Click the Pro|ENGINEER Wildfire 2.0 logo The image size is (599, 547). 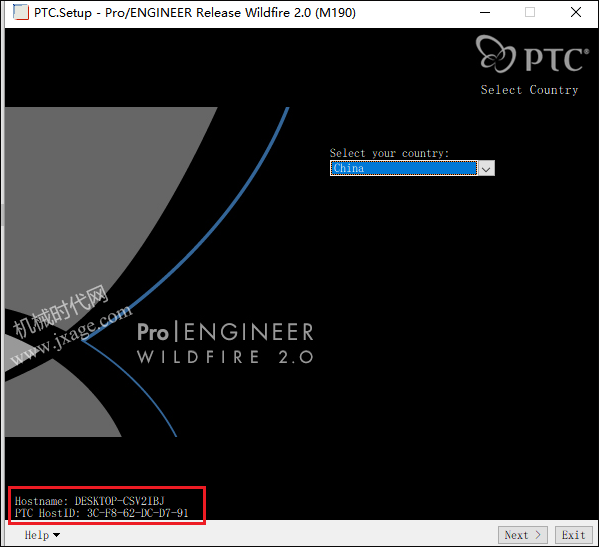click(x=225, y=343)
